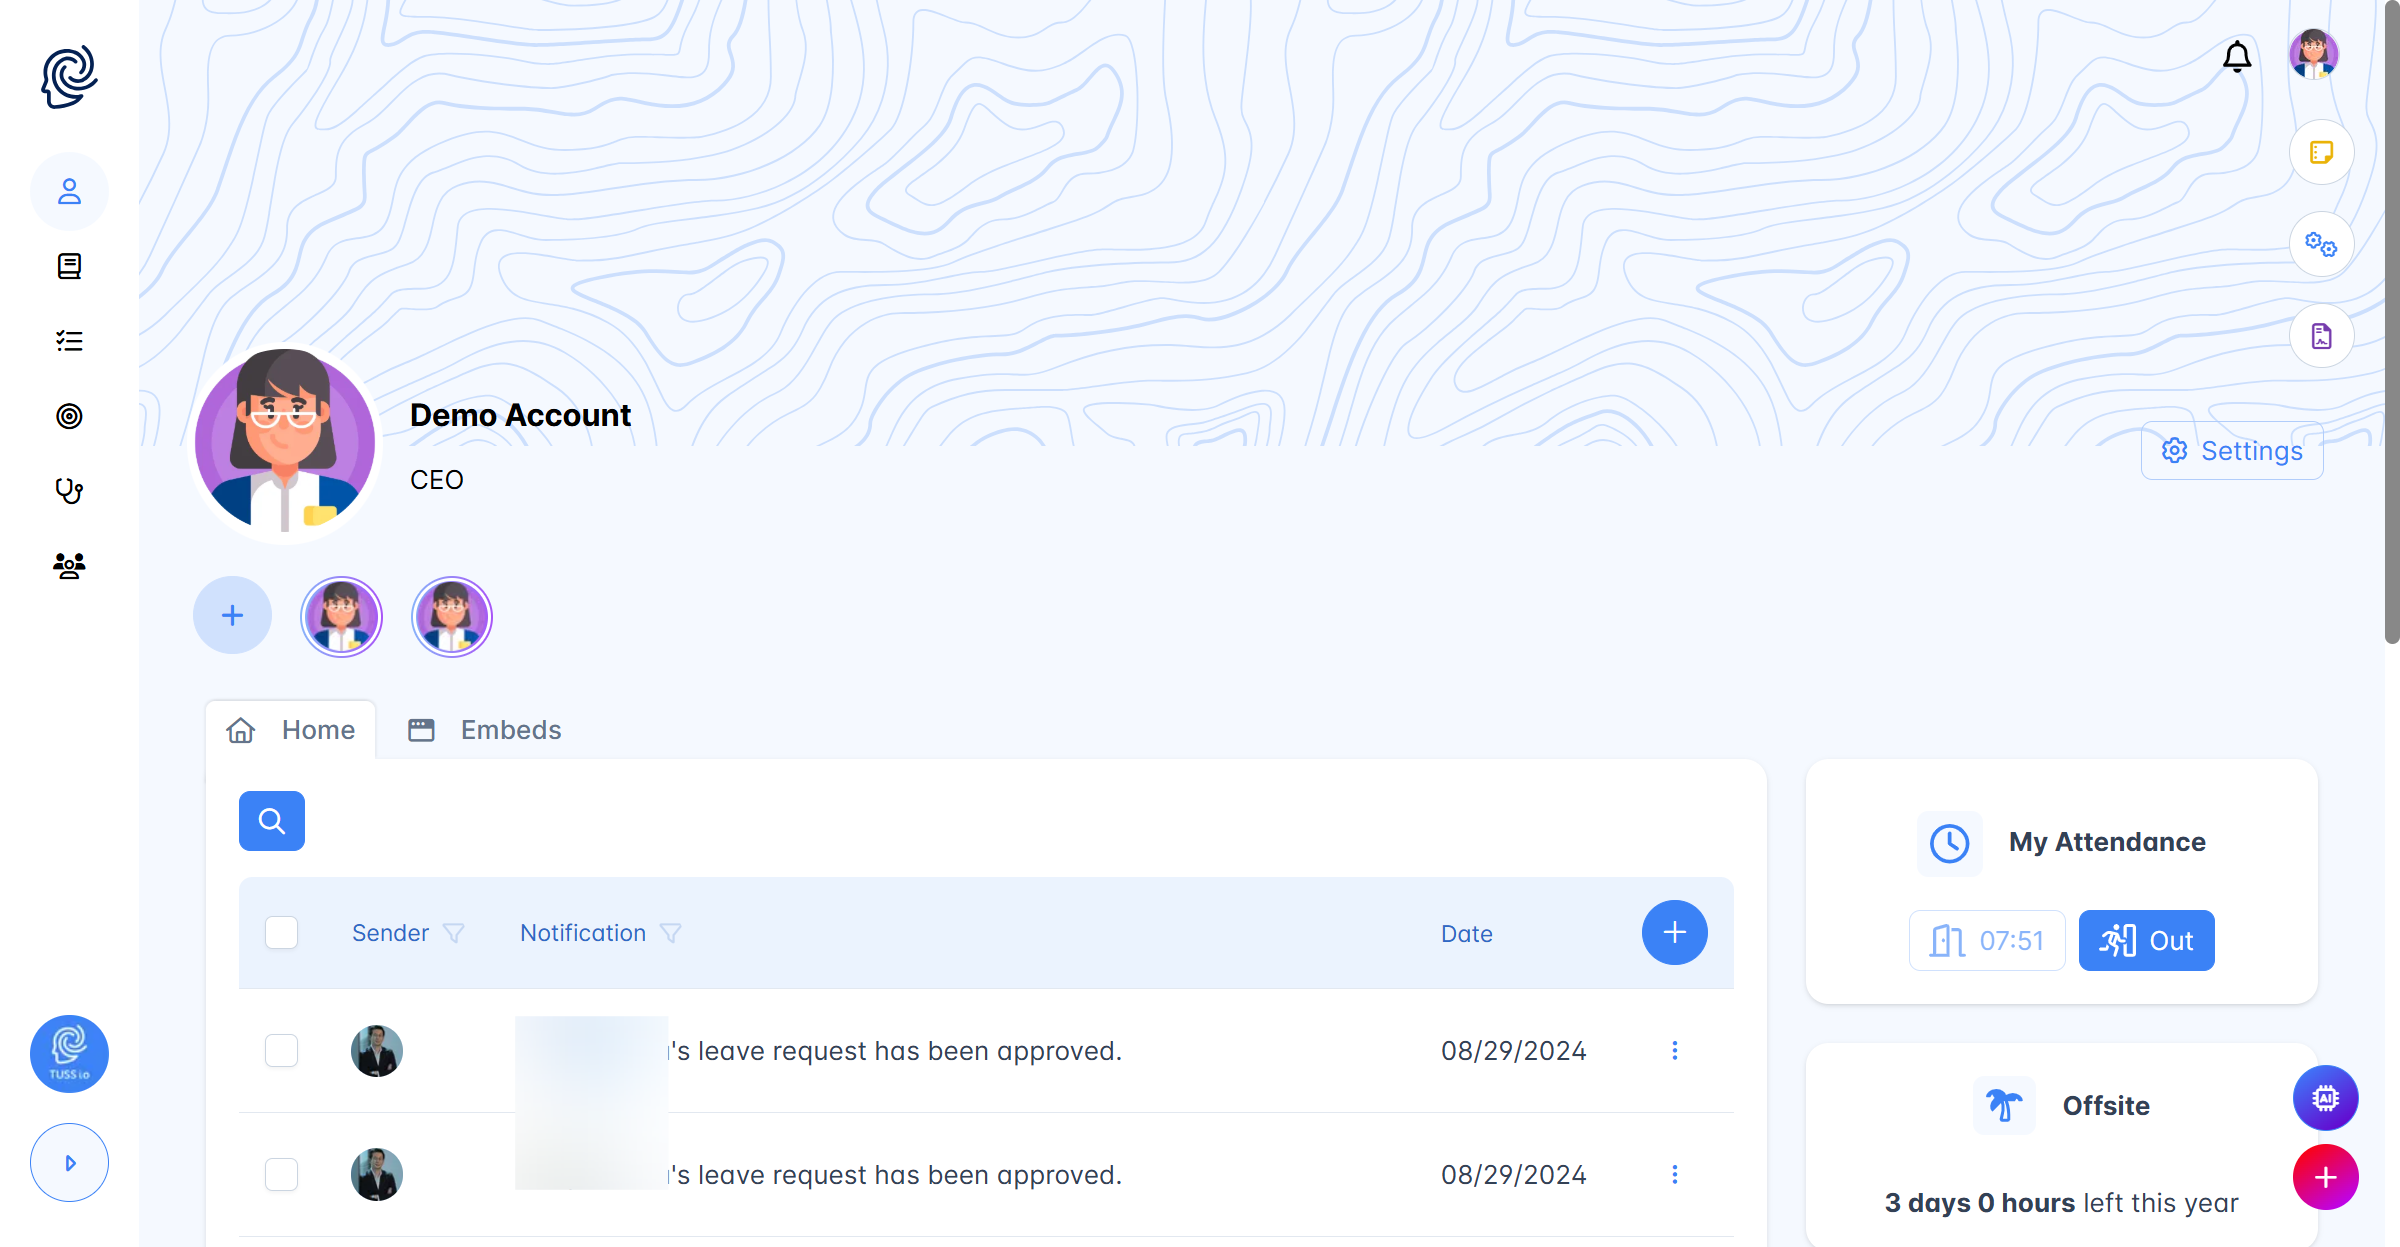The height and width of the screenshot is (1247, 2400).
Task: Toggle the select-all checkbox in table header
Action: point(282,933)
